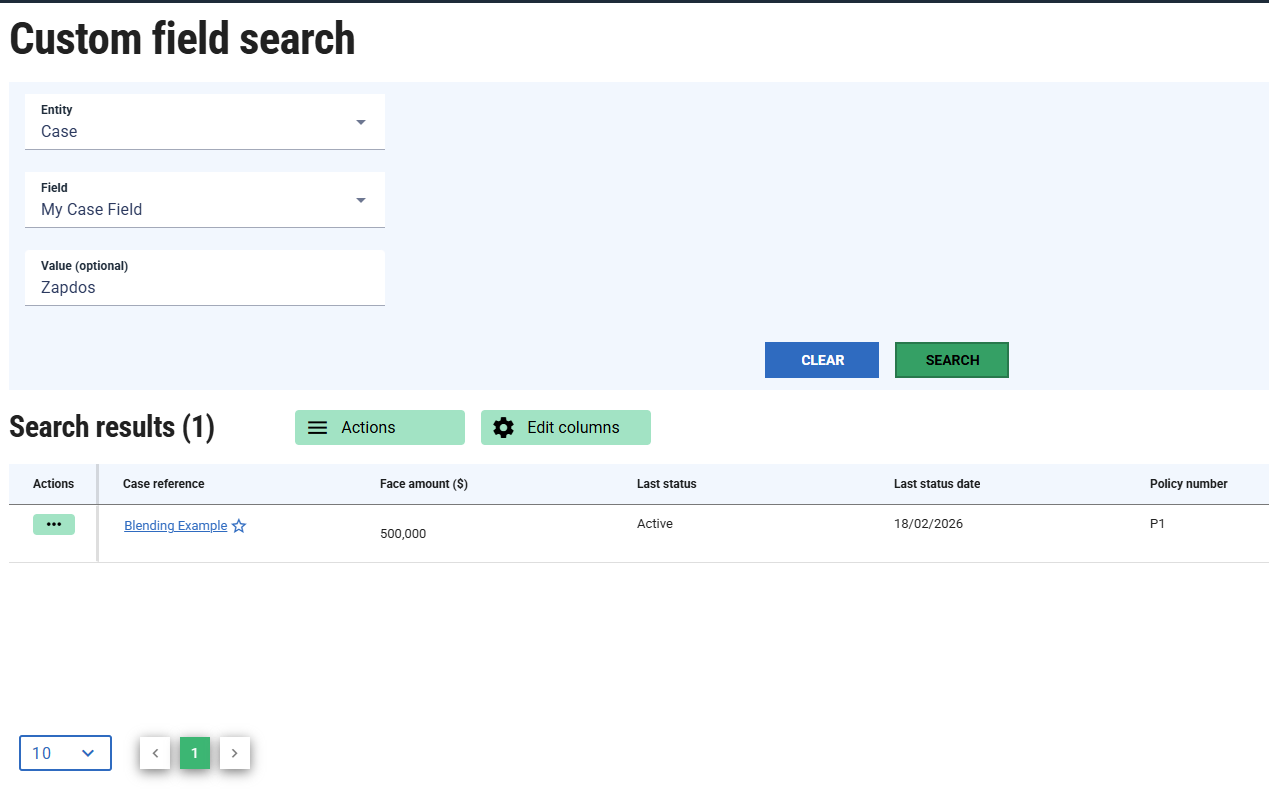This screenshot has height=798, width=1269.
Task: Open the rows-per-page selector showing 10
Action: click(65, 753)
